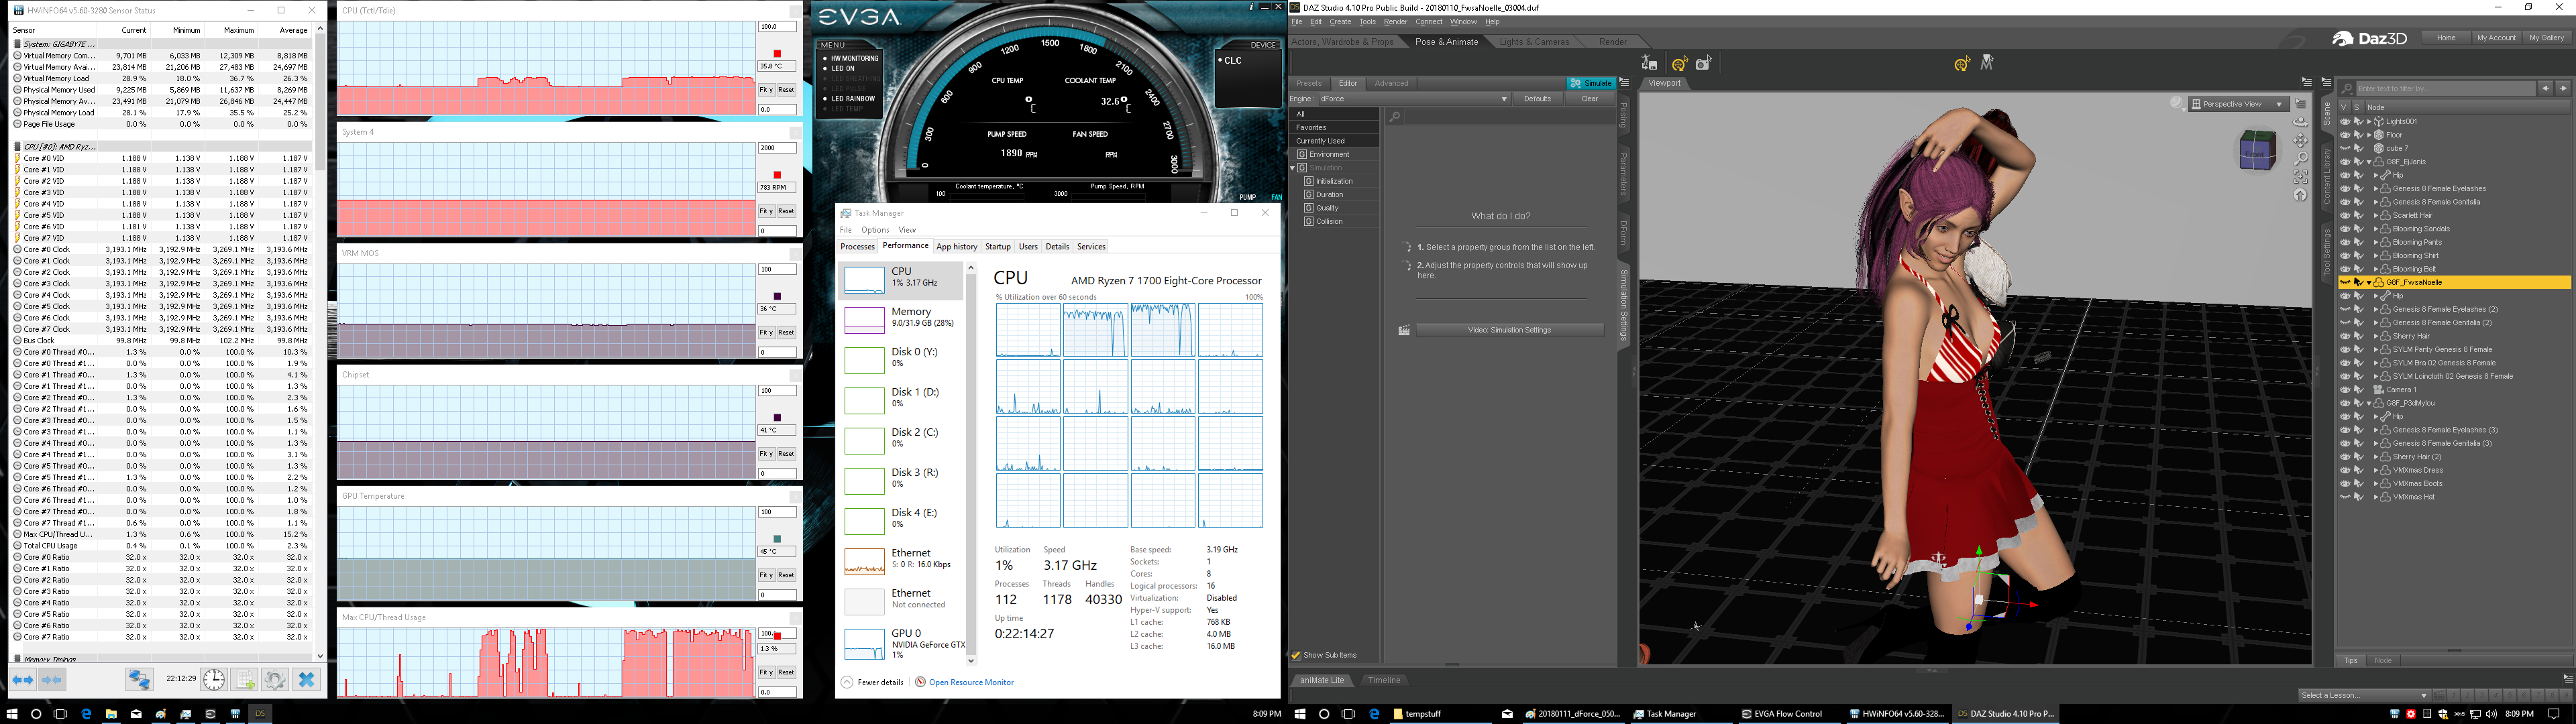Click the viewport zoom magnifier tool
This screenshot has height=724, width=2576.
pos(2301,158)
